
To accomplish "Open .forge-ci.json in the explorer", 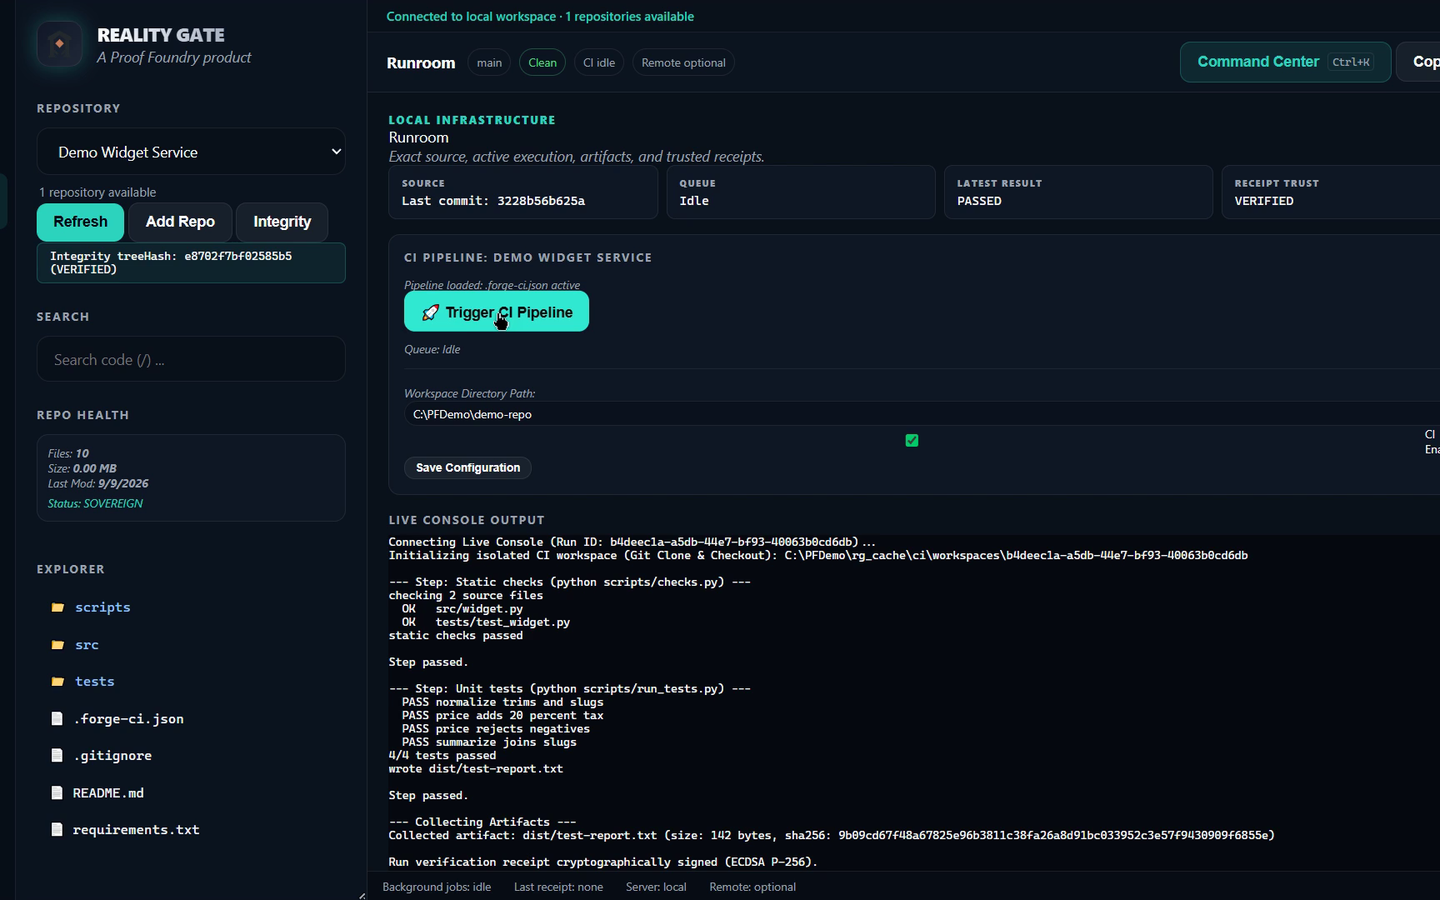I will coord(128,719).
